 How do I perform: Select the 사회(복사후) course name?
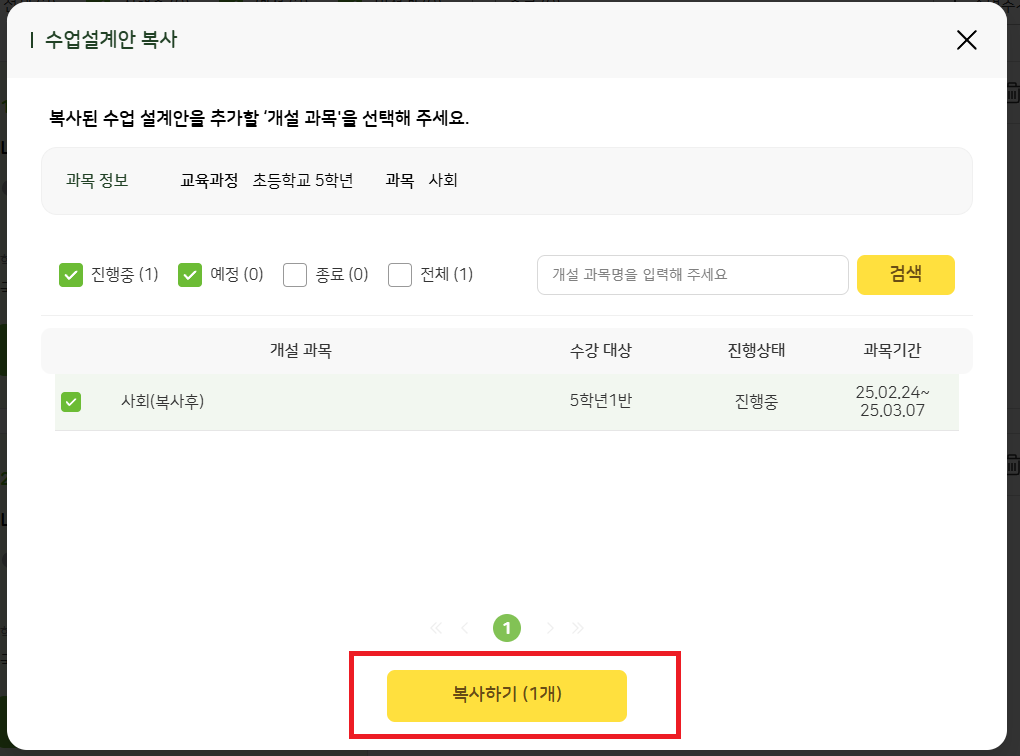(162, 402)
